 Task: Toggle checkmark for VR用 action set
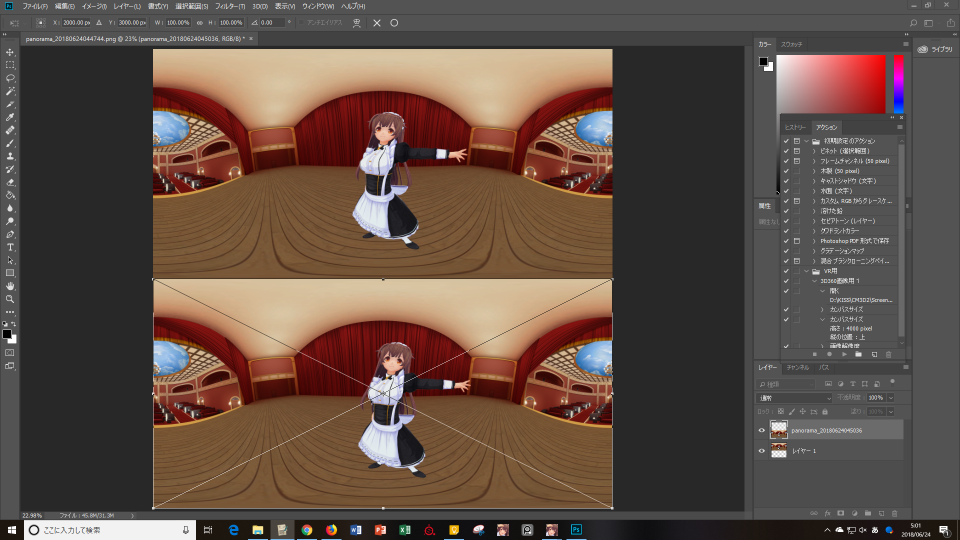(787, 271)
